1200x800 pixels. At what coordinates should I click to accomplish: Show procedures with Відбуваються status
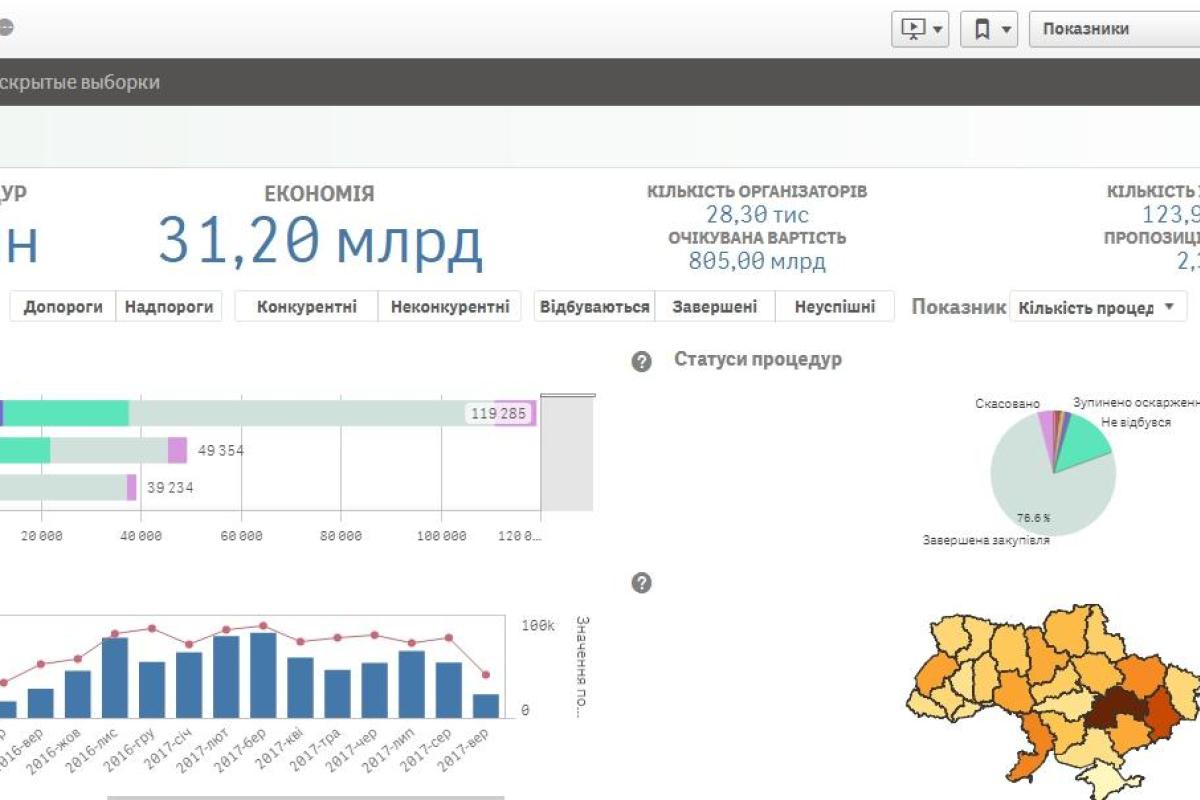tap(595, 307)
